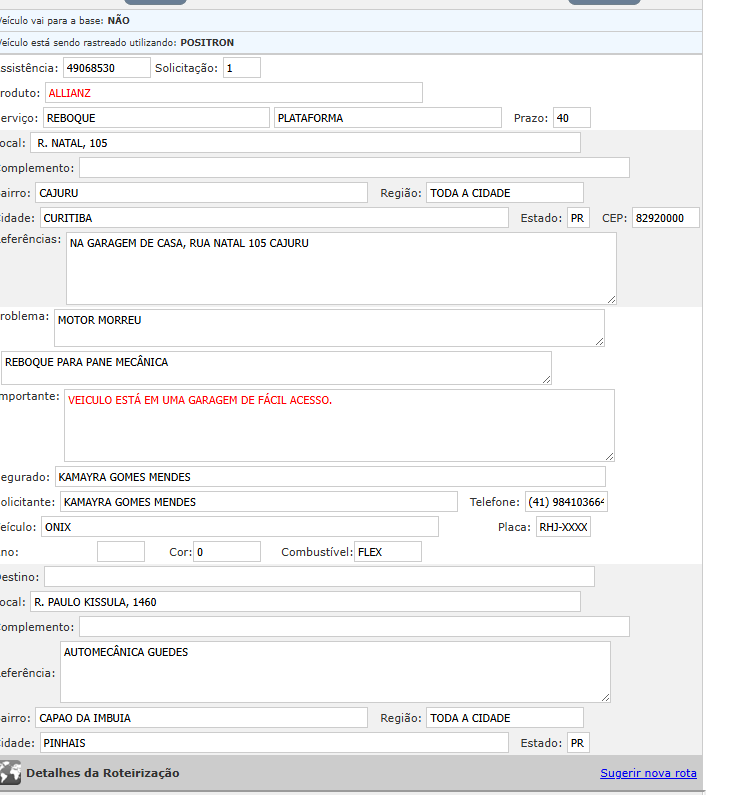Click destination Local field R. PAULO KISSULA, 1460
Image resolution: width=756 pixels, height=795 pixels.
click(x=305, y=601)
